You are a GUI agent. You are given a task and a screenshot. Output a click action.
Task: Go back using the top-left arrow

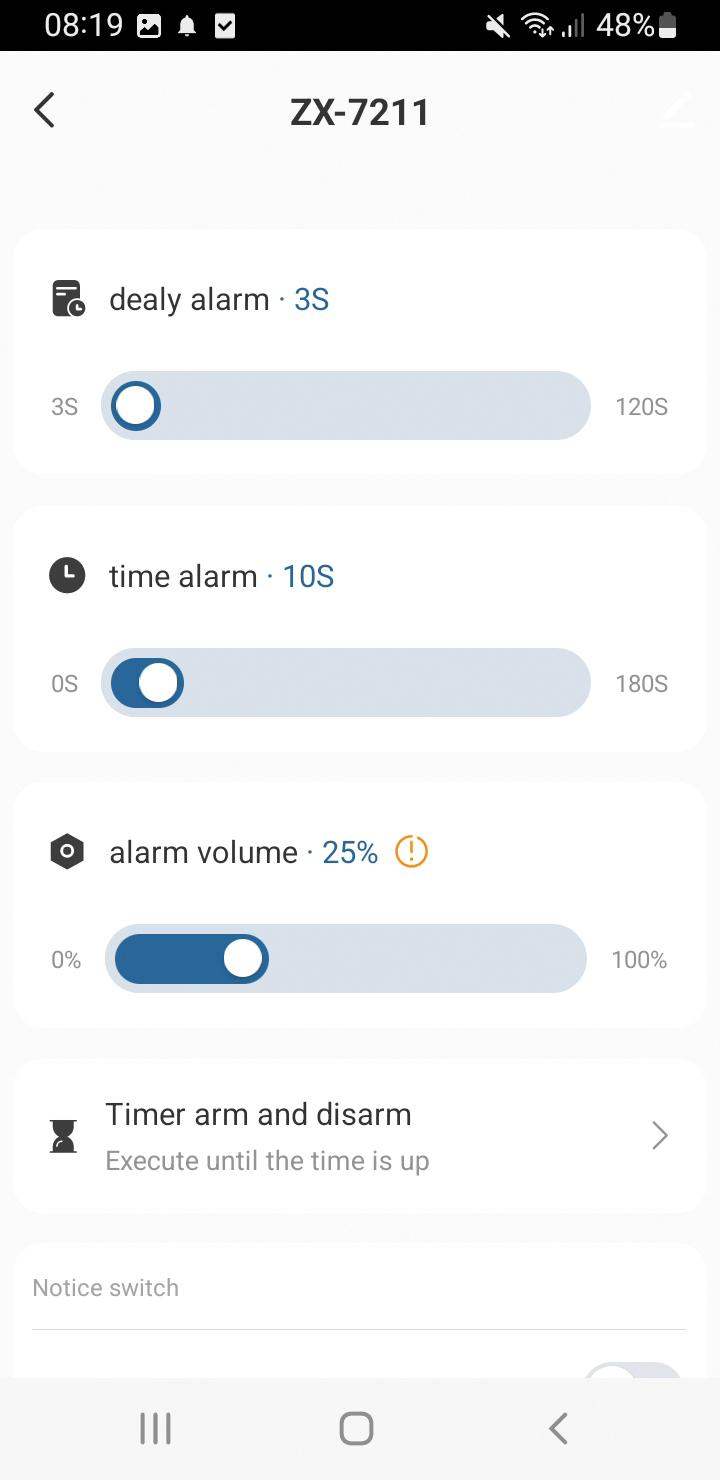click(44, 111)
